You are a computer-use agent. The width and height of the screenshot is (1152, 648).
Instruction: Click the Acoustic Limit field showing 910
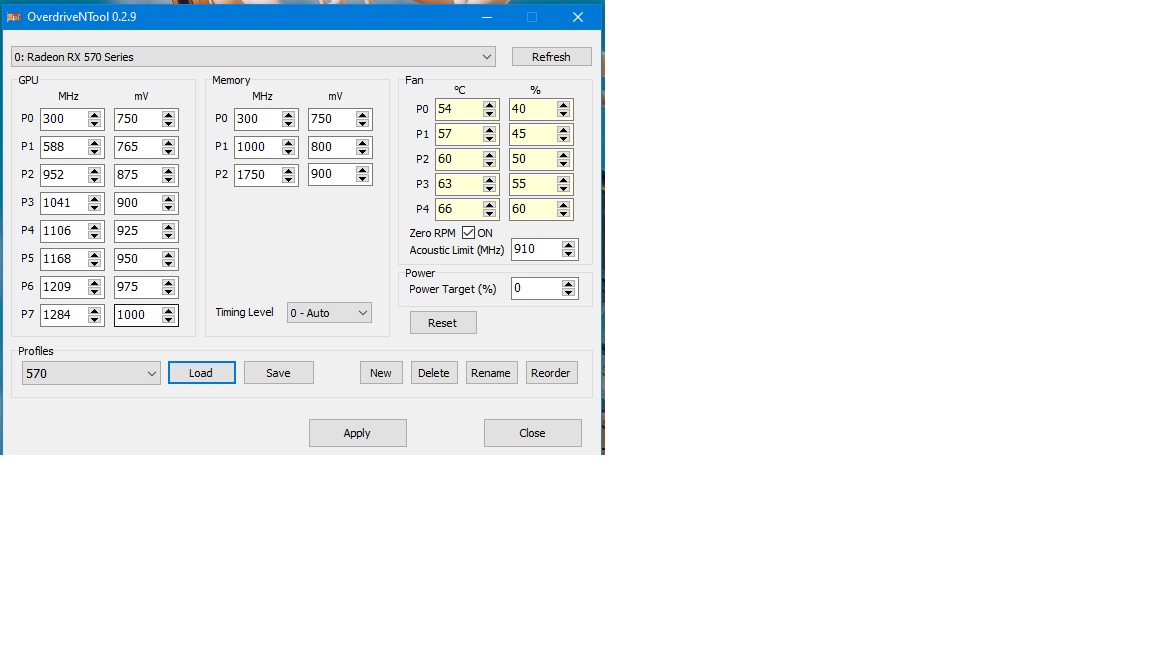click(x=536, y=249)
